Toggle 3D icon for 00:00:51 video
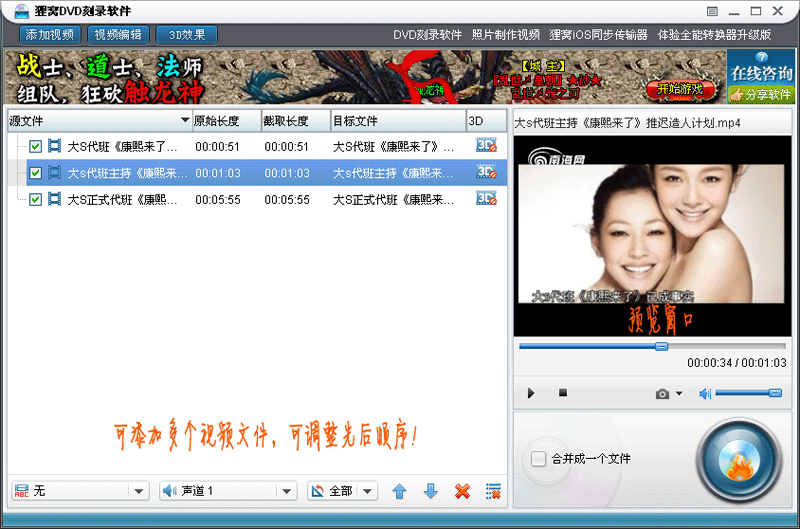 coord(486,145)
